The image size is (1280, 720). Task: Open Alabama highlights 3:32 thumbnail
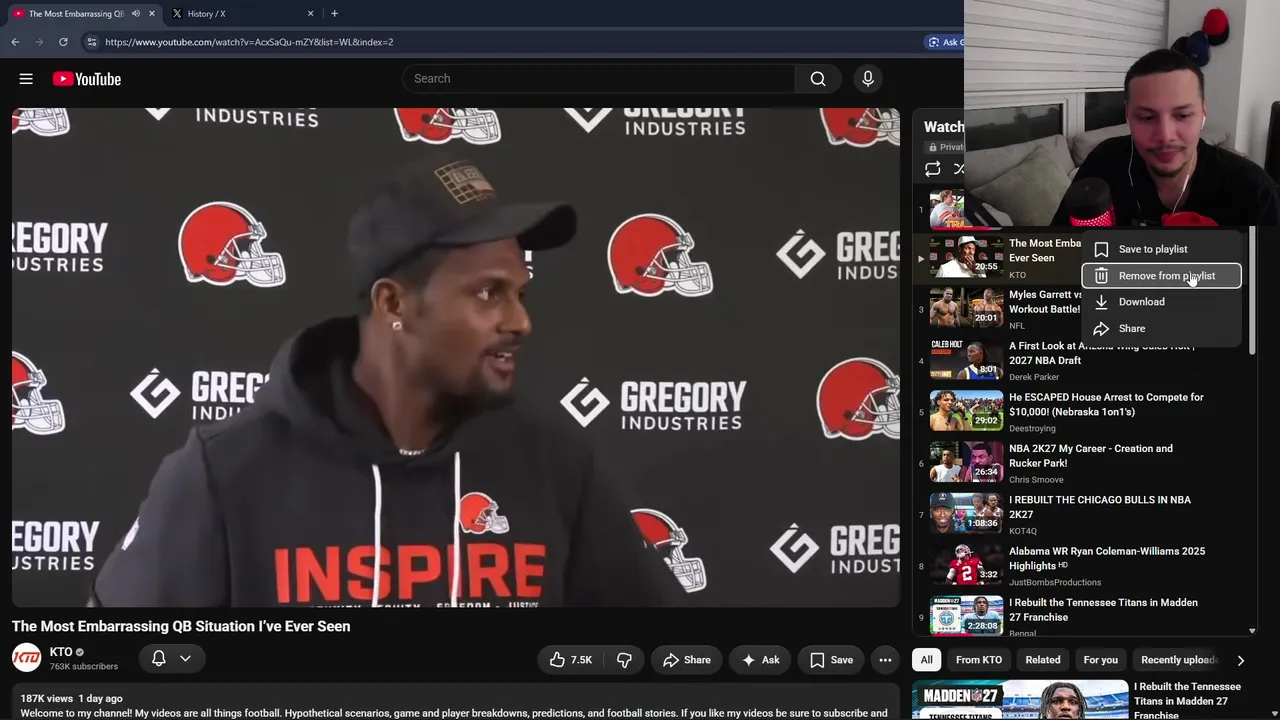[x=966, y=564]
